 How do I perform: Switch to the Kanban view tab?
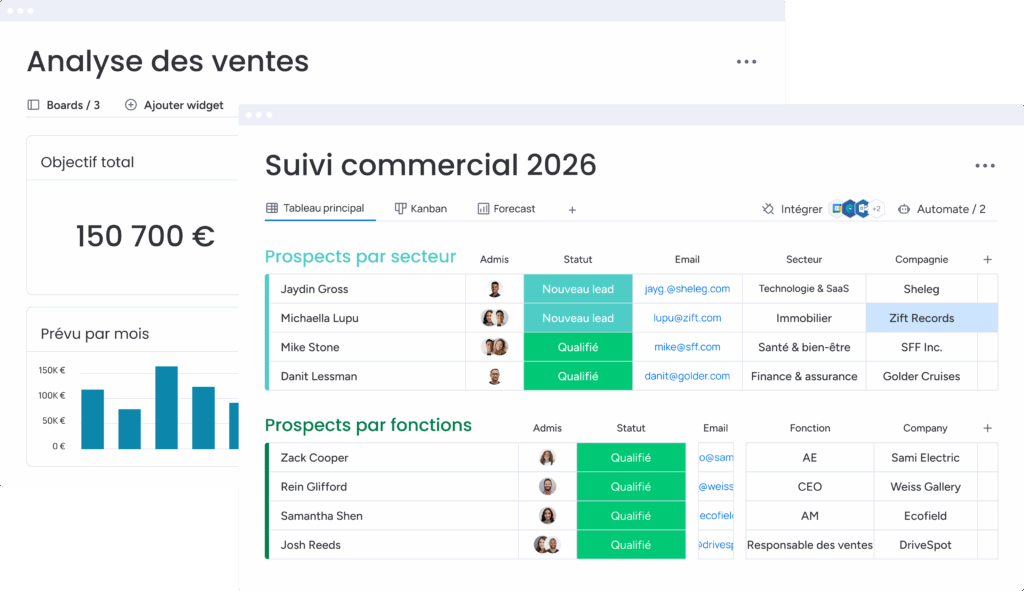coord(421,209)
